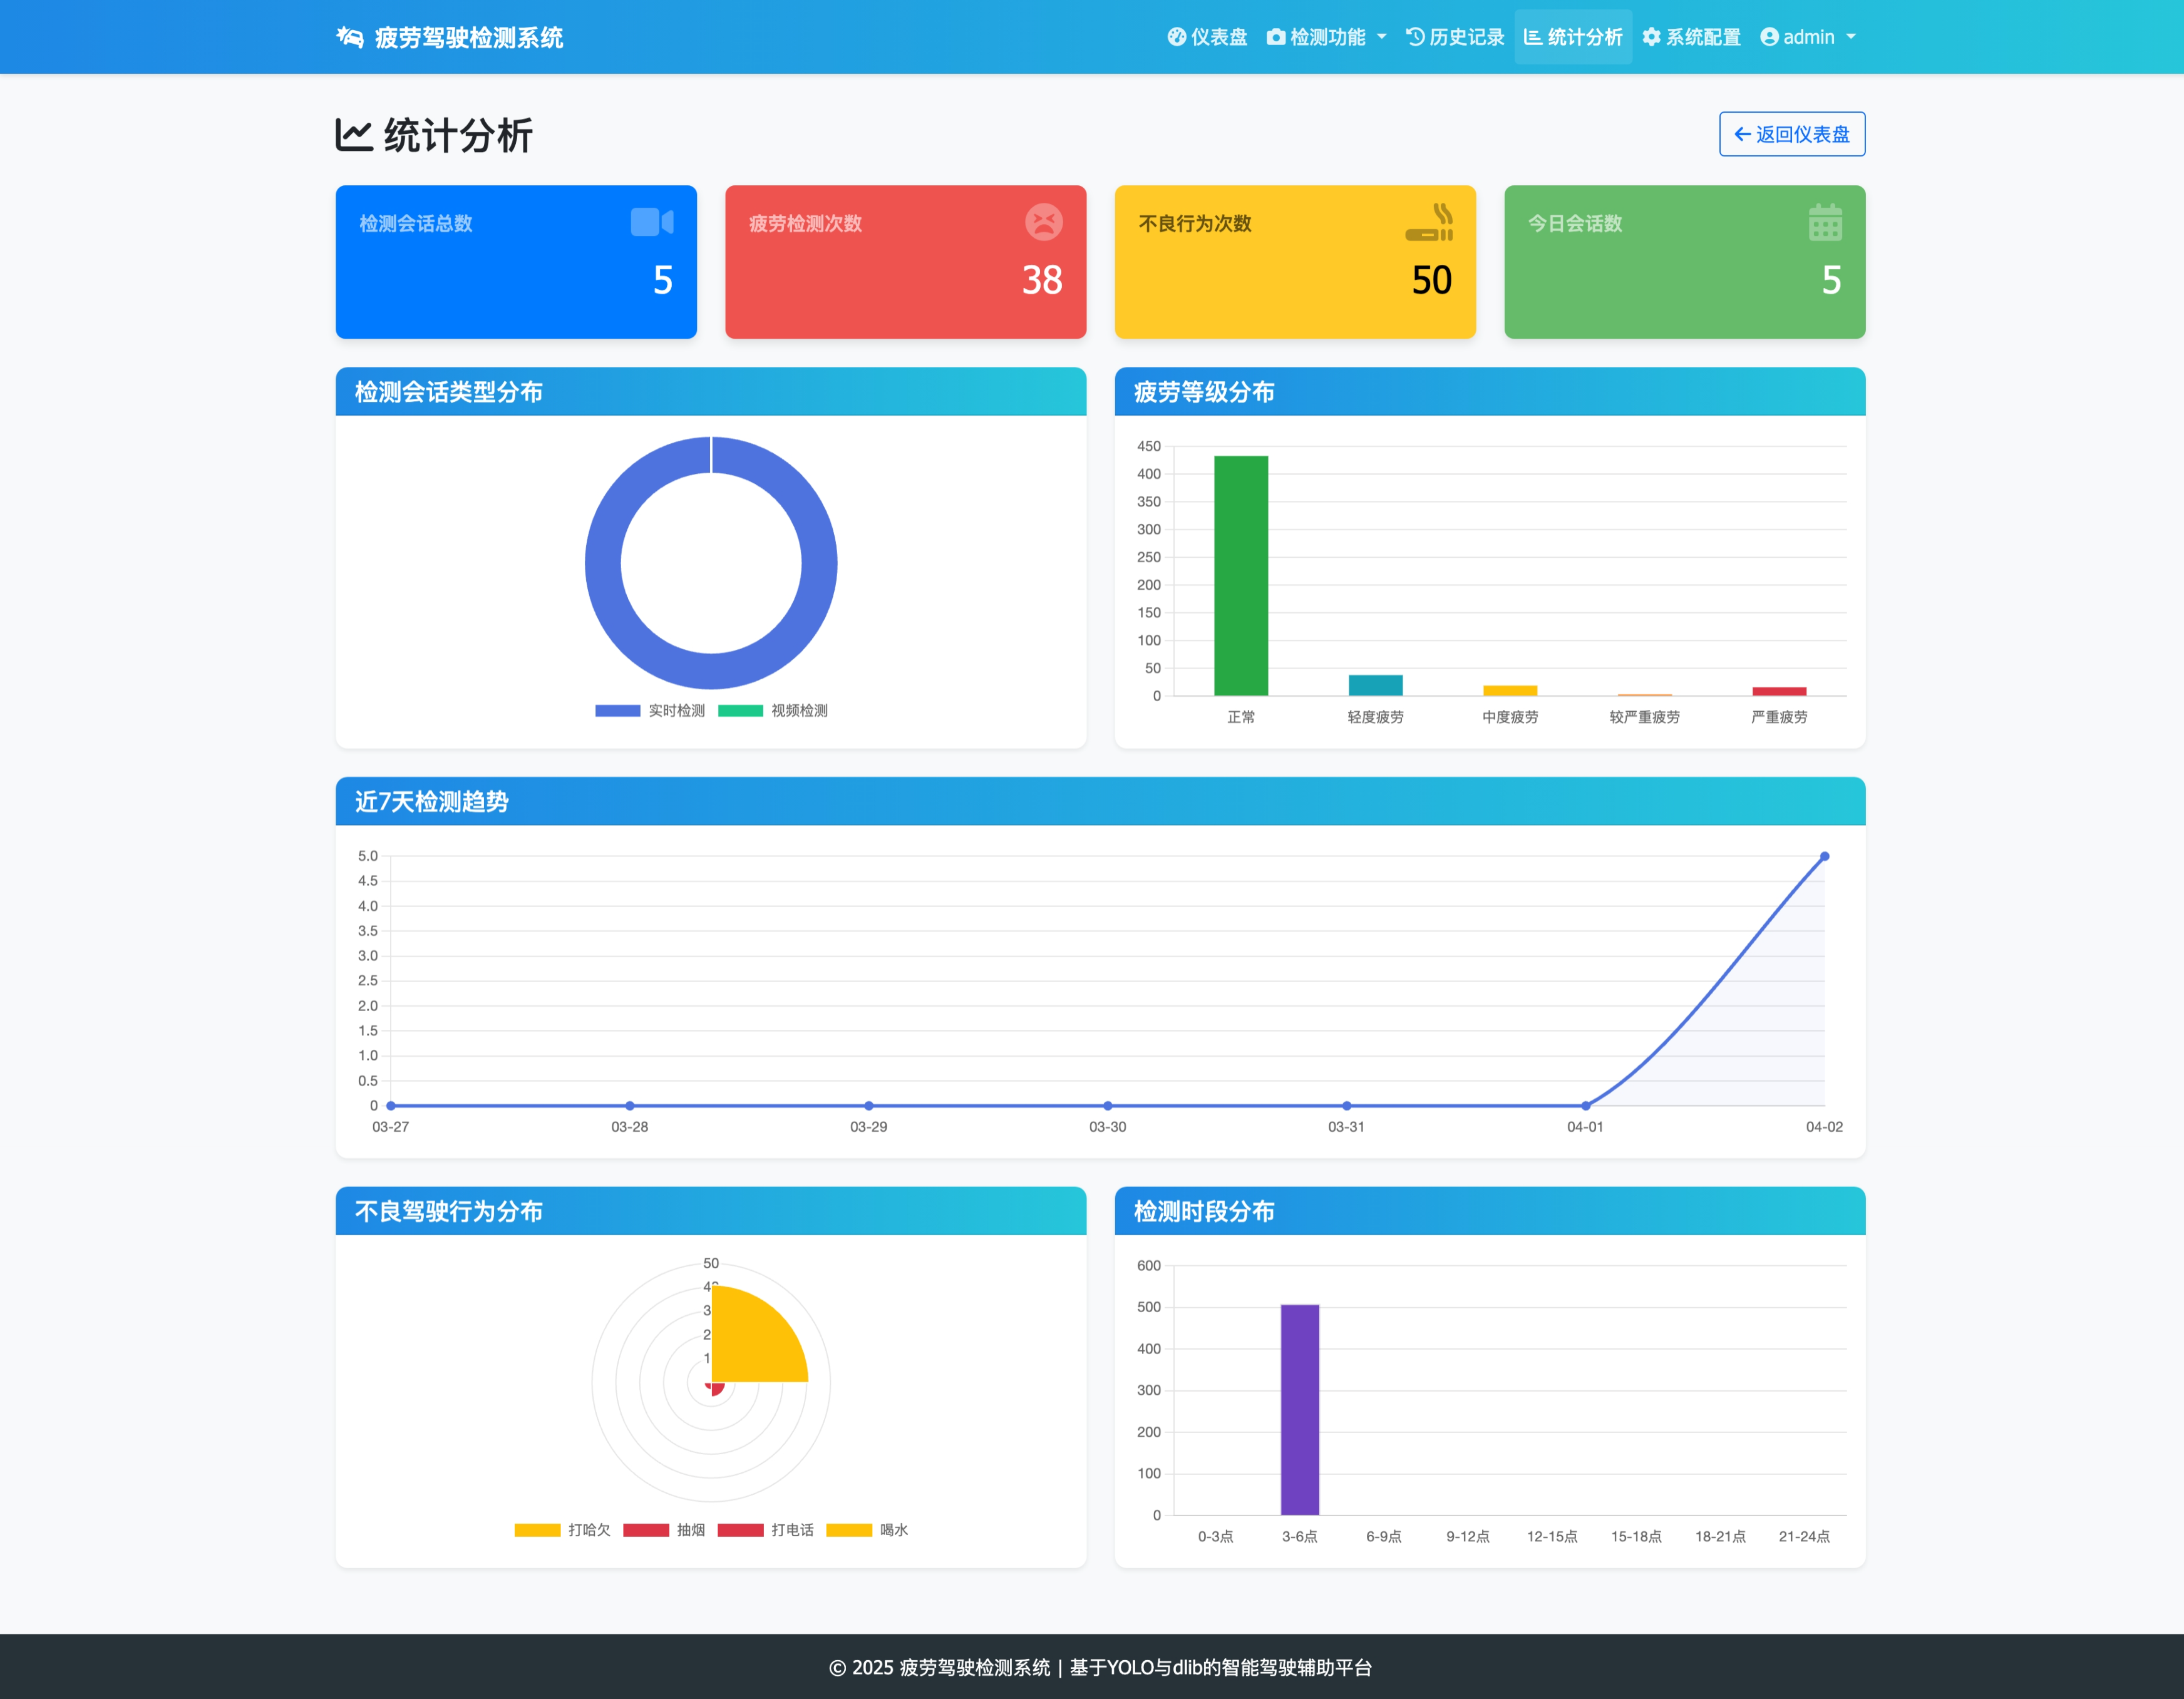
Task: Click the gear icon for 系统配置
Action: 1652,37
